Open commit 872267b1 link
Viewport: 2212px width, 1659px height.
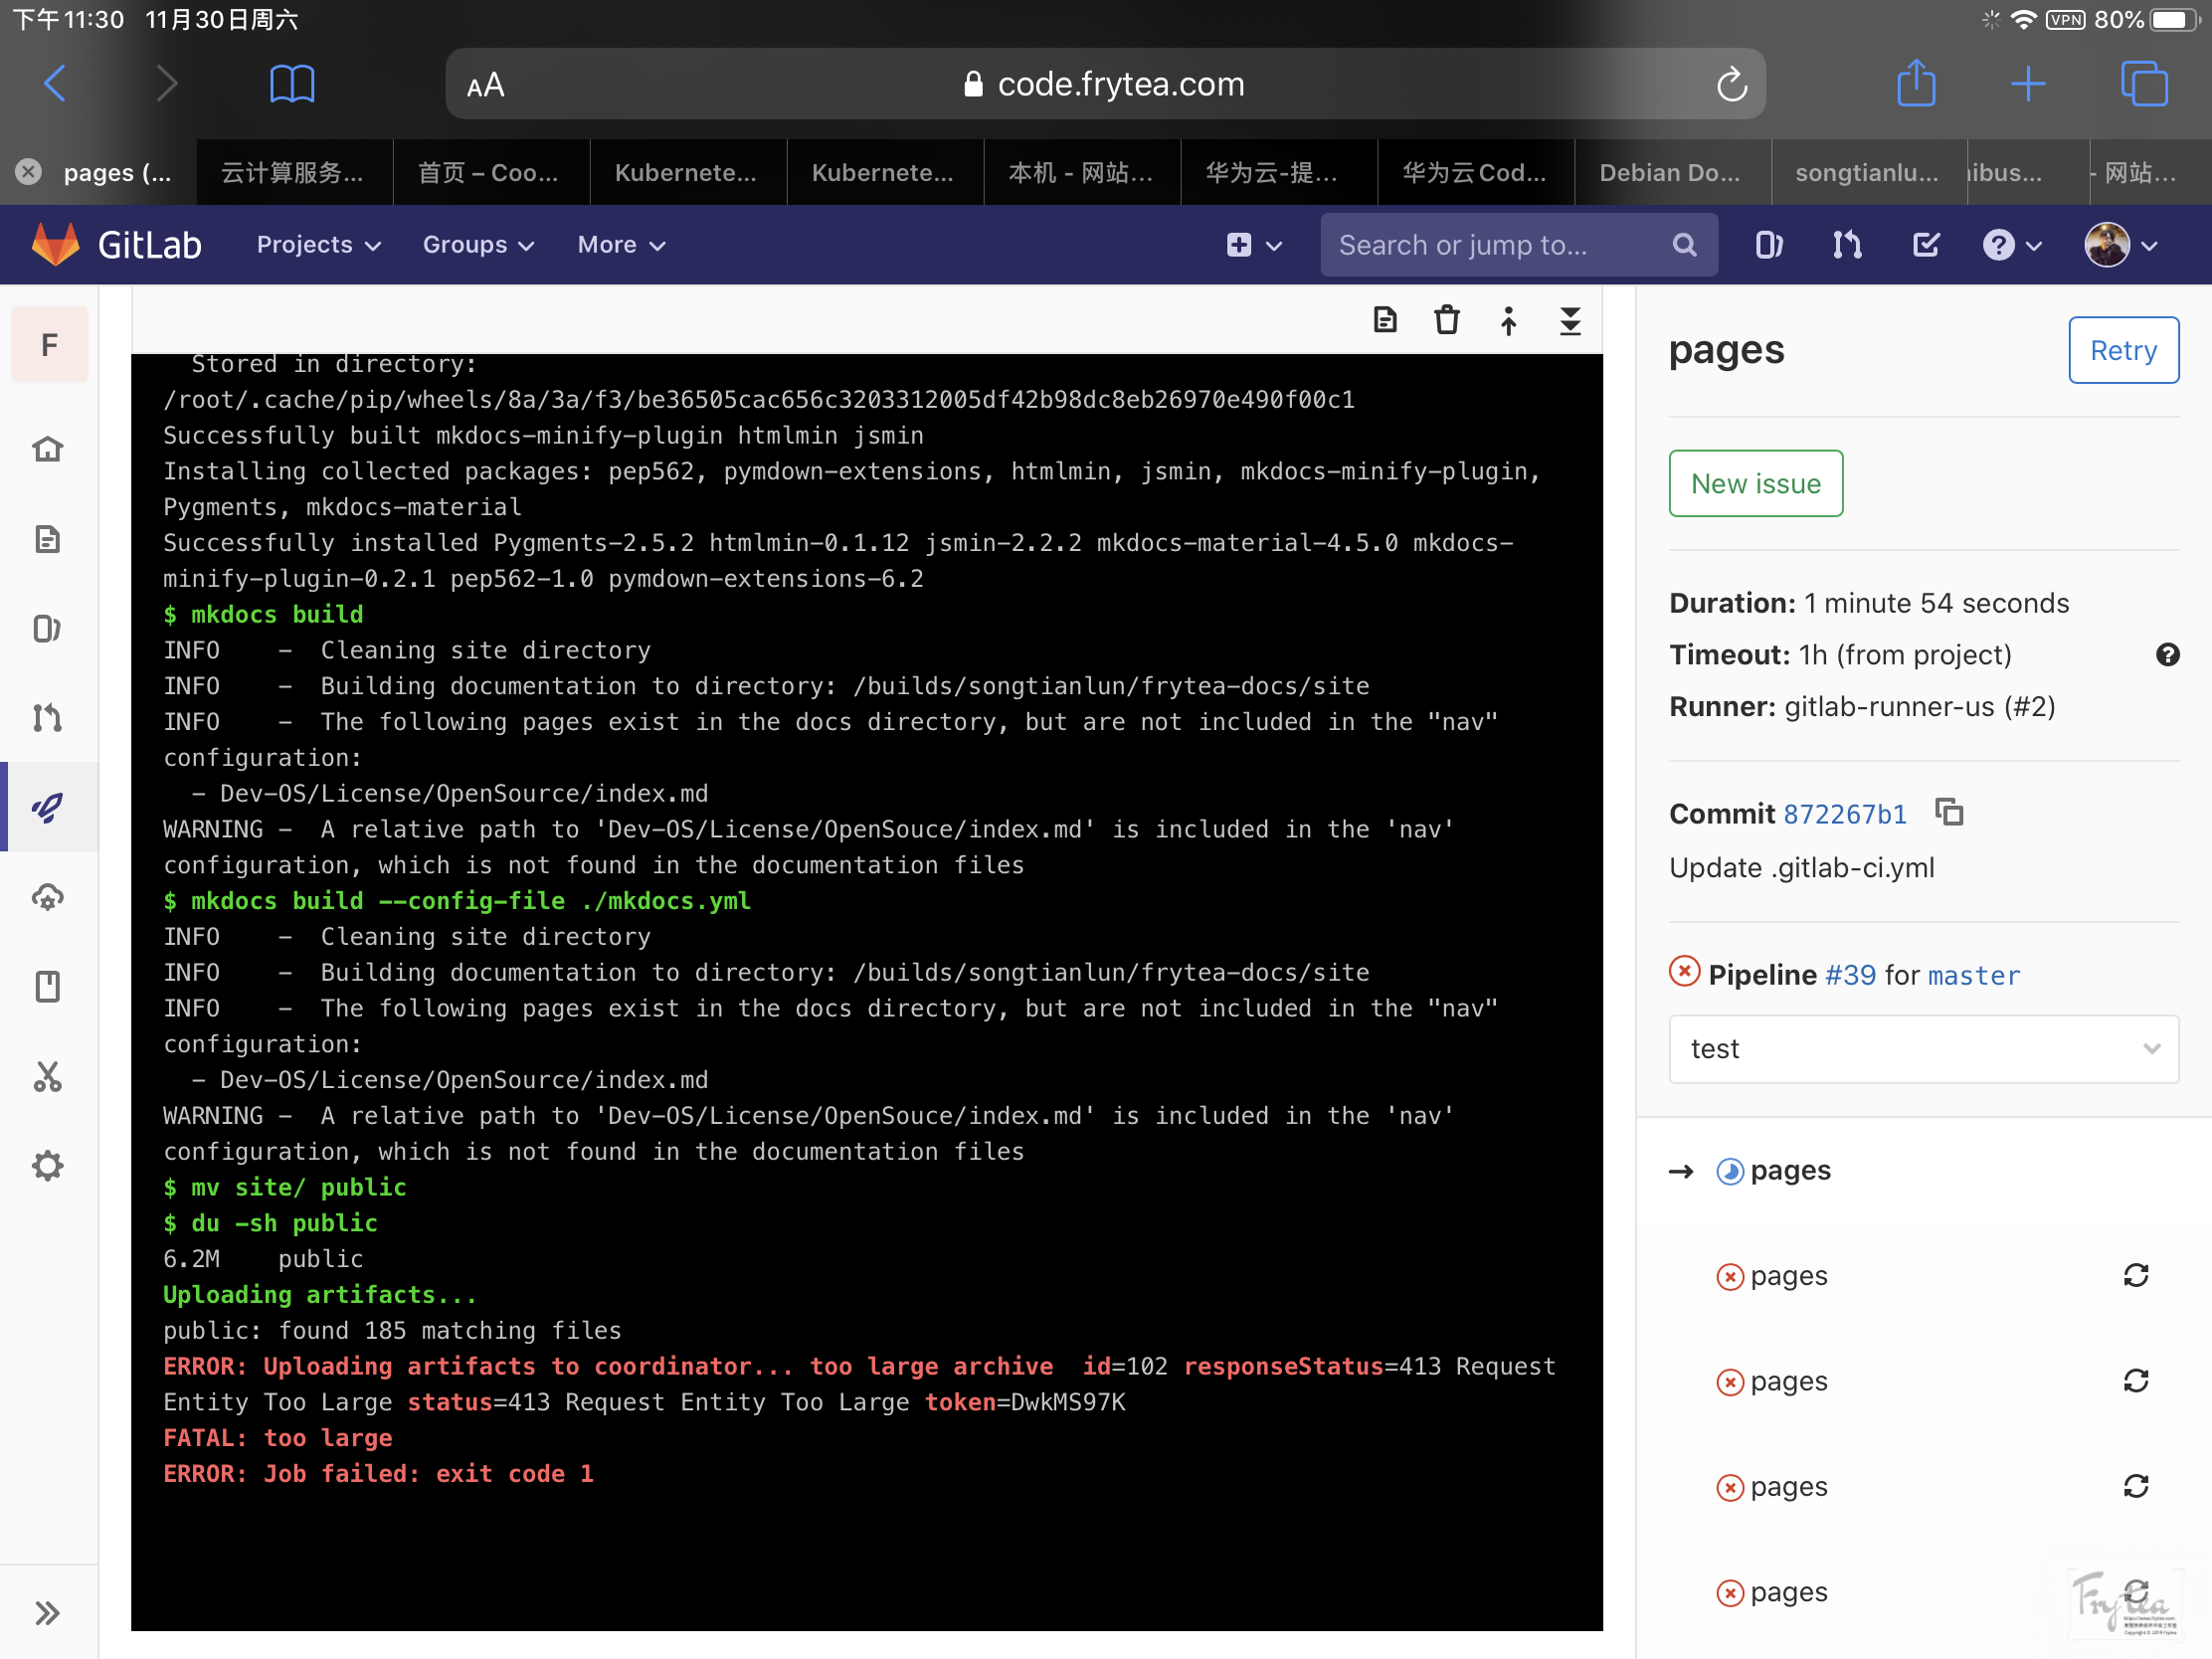1844,814
